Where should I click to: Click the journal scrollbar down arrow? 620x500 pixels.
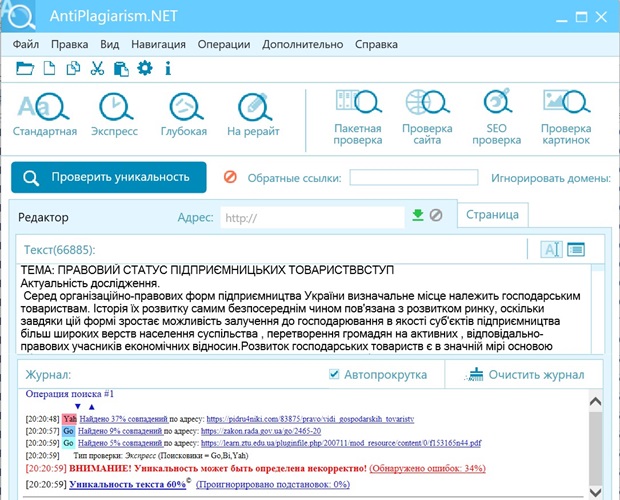[595, 492]
